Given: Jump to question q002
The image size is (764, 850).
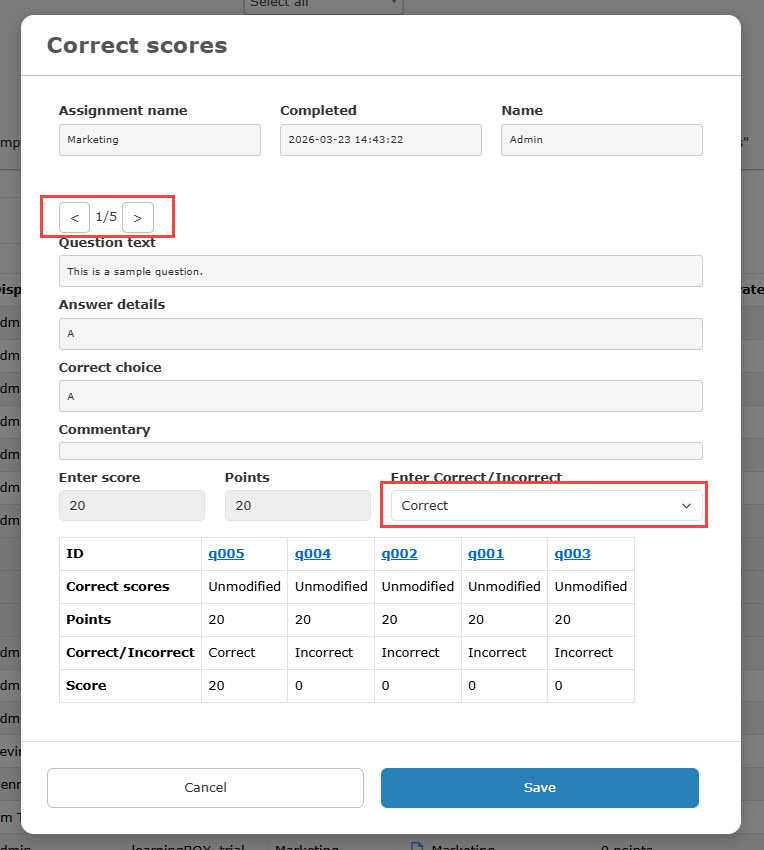Looking at the screenshot, I should tap(399, 553).
